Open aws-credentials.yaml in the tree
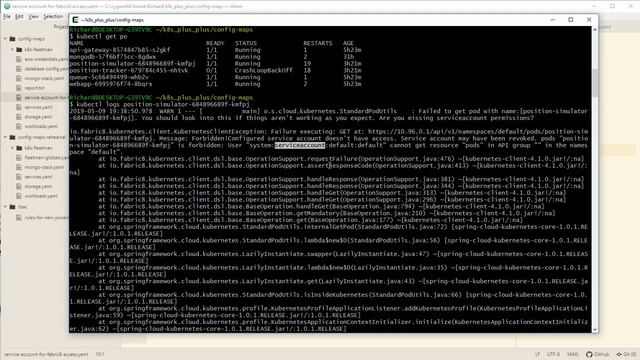This screenshot has height=360, width=640. 46,59
